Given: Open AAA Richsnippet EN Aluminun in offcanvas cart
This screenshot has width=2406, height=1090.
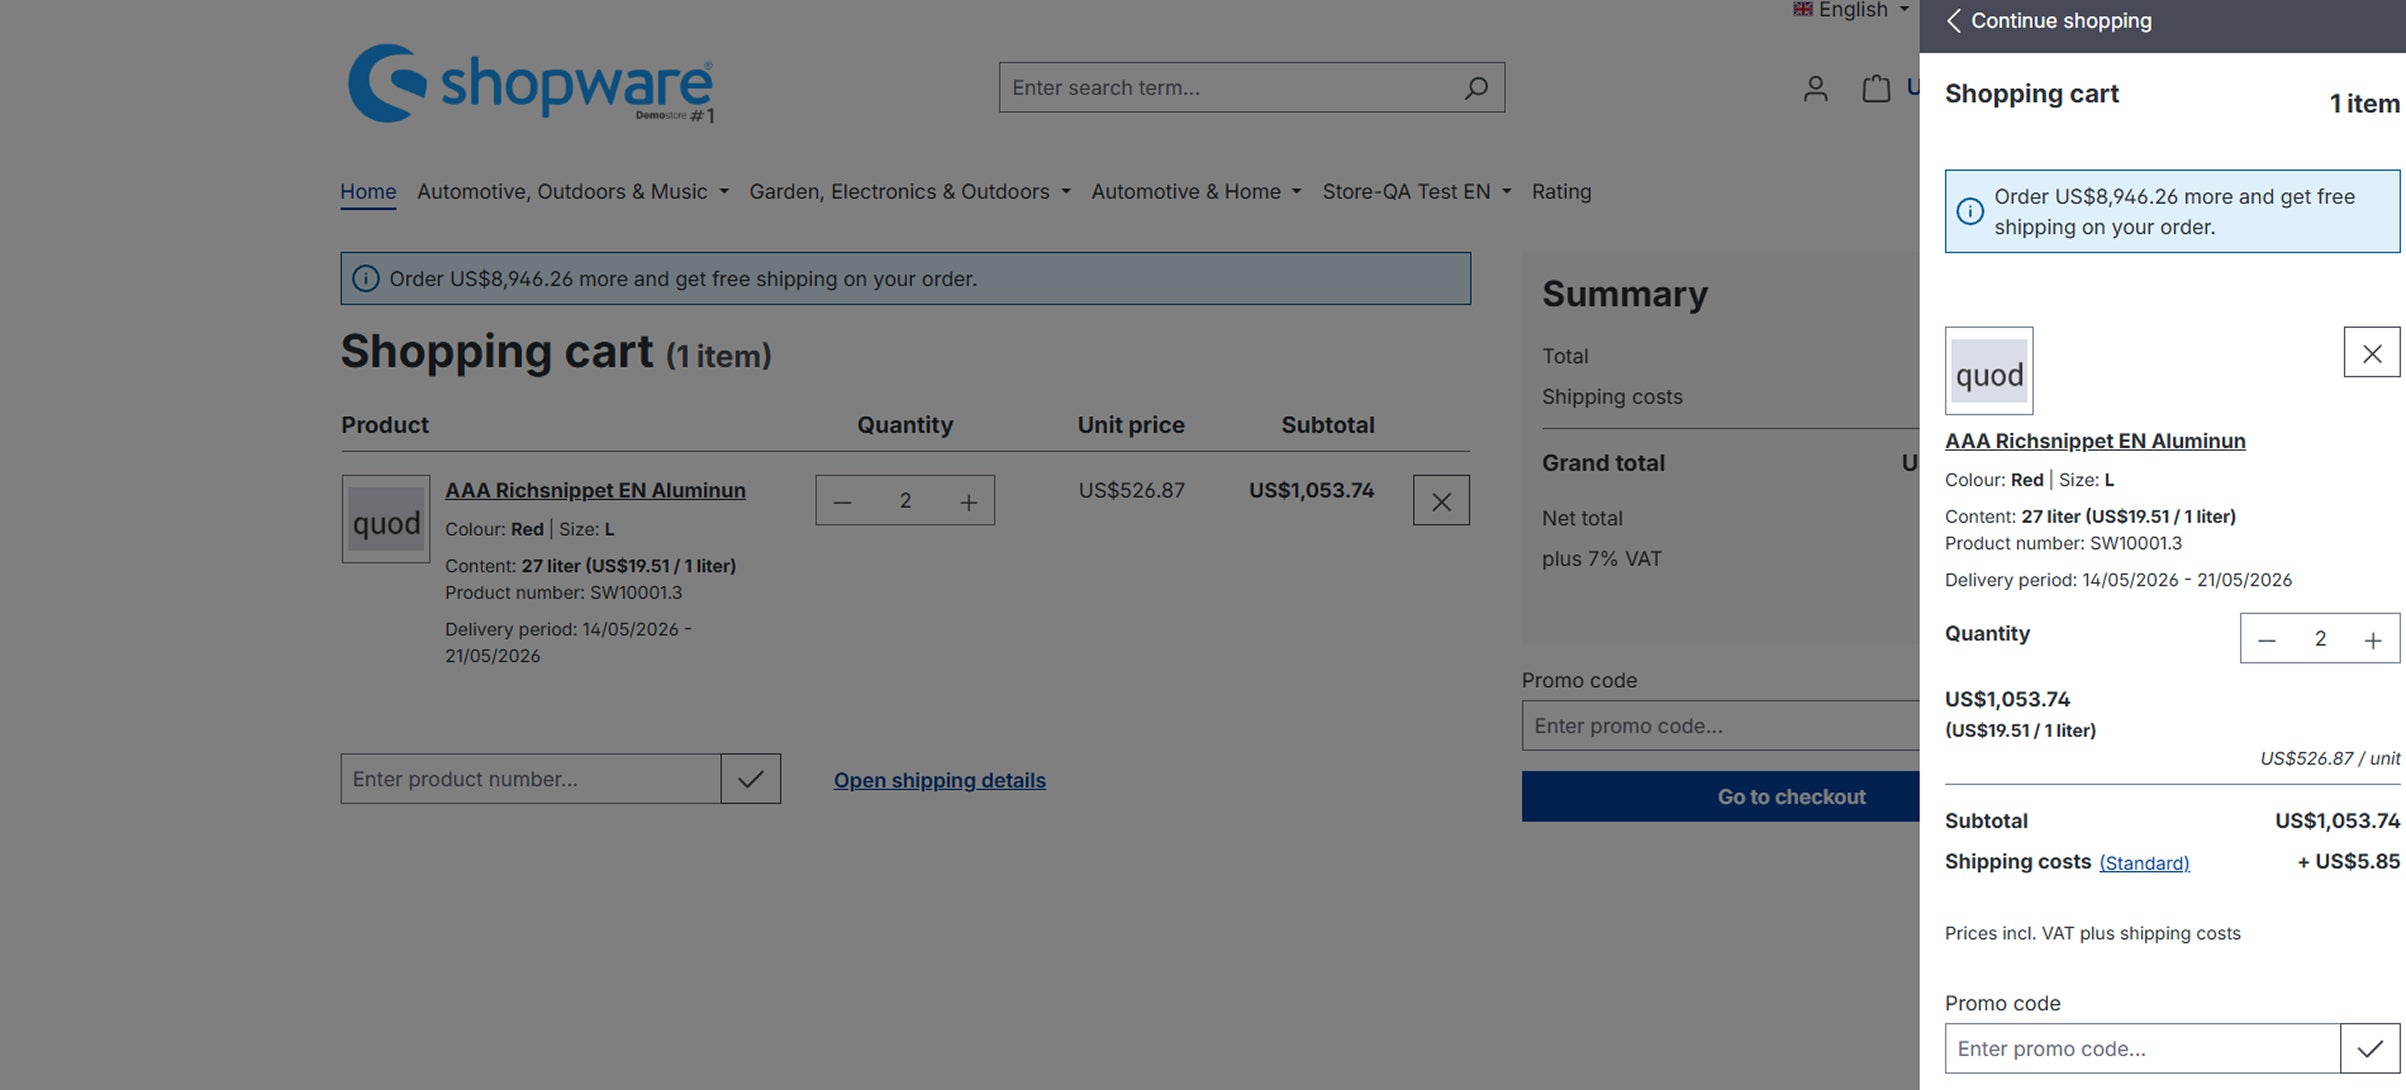Looking at the screenshot, I should click(2095, 441).
